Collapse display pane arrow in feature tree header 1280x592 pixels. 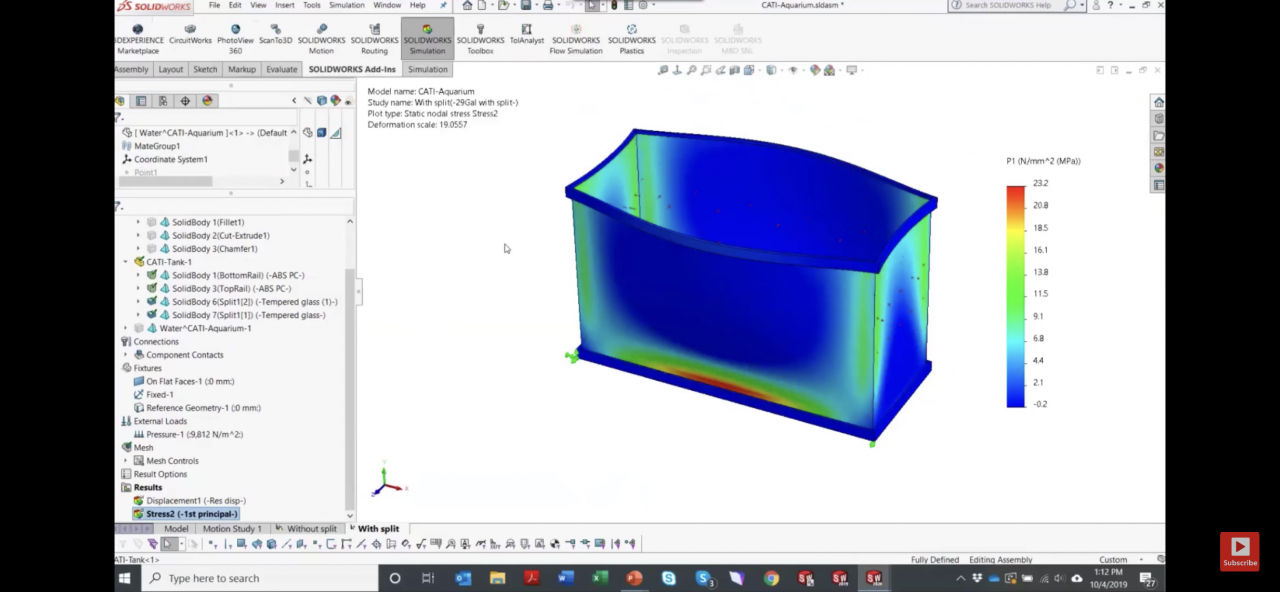294,101
